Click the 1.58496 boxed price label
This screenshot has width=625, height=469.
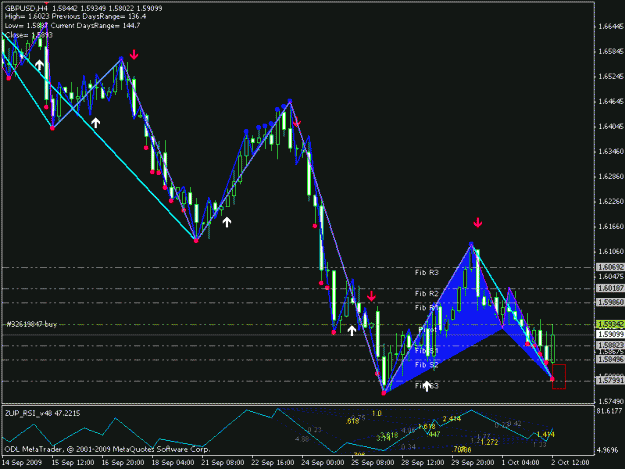click(x=610, y=359)
